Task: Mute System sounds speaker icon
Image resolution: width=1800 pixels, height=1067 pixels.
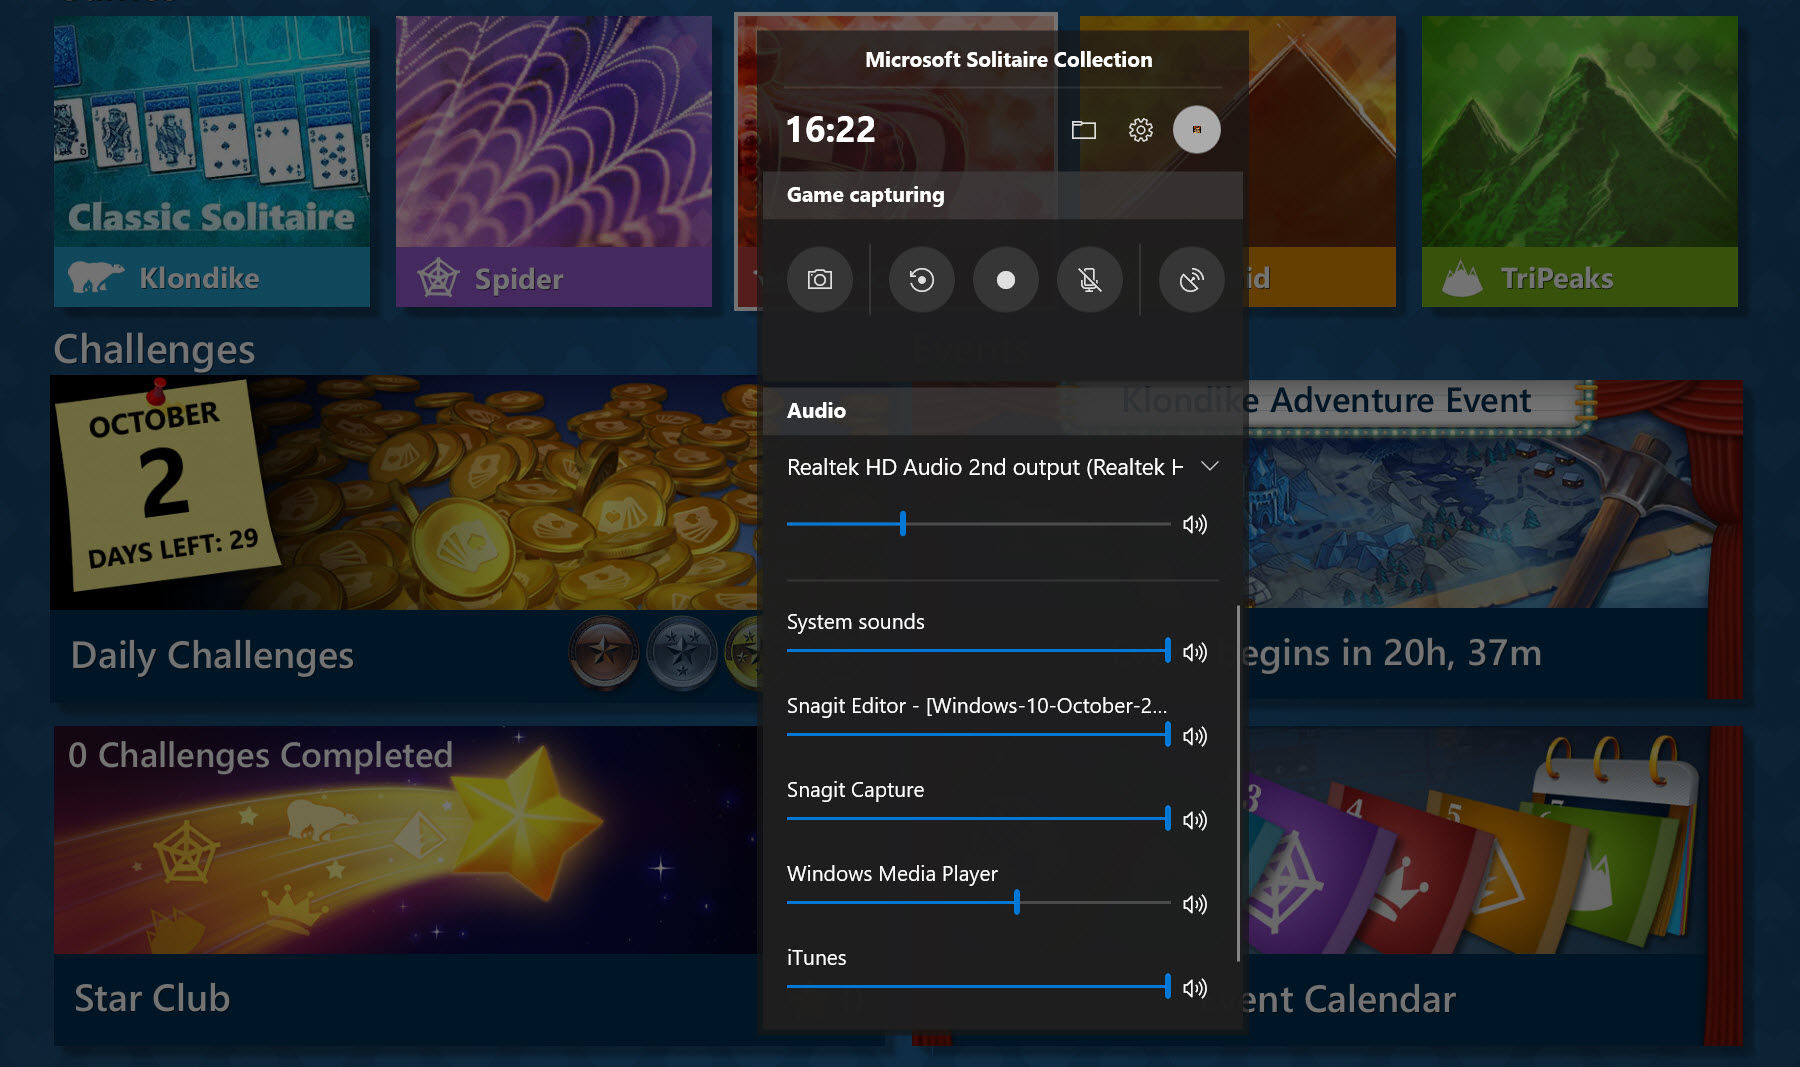Action: (x=1195, y=652)
